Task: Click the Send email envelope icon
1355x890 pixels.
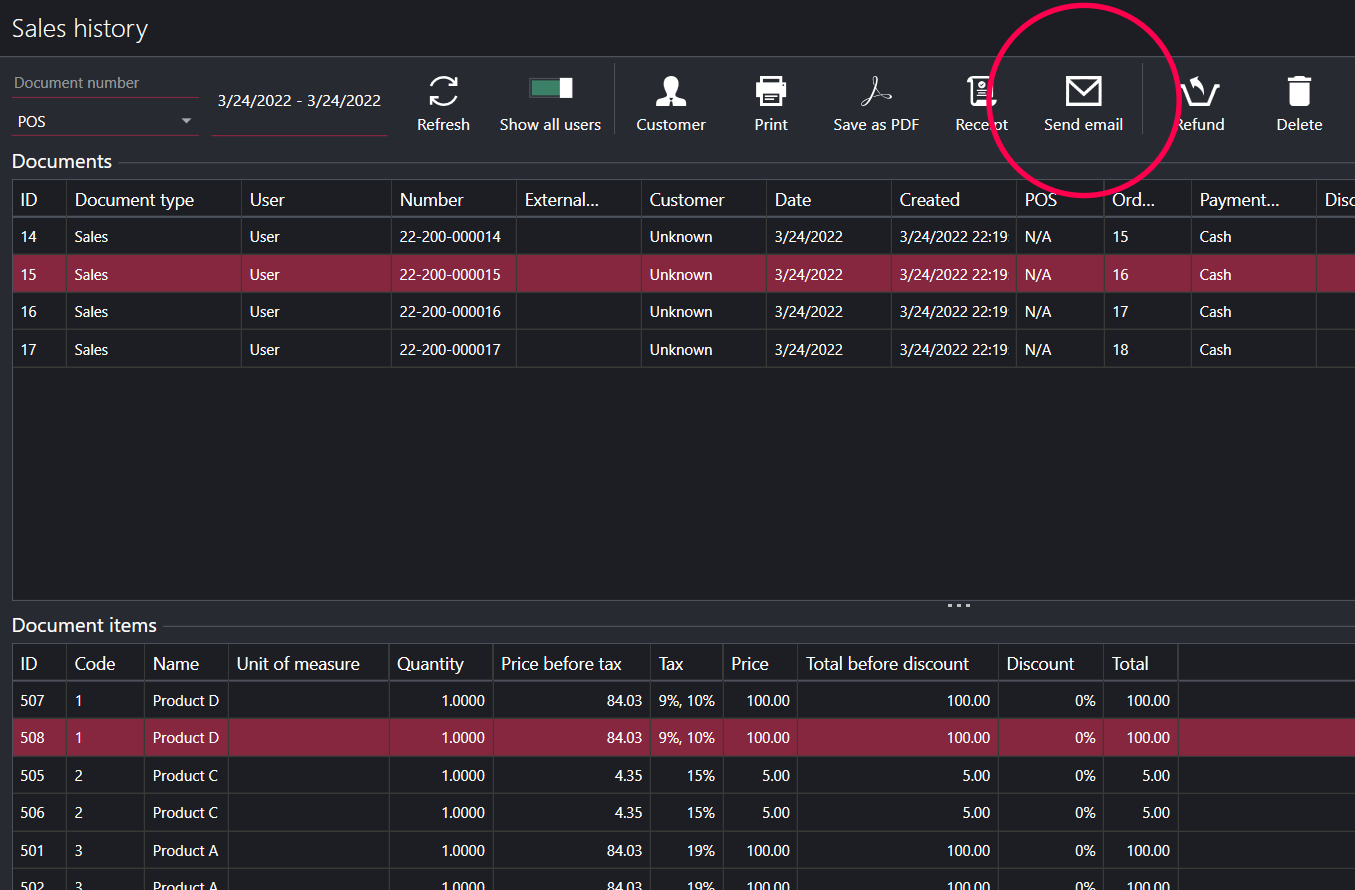Action: click(x=1083, y=92)
